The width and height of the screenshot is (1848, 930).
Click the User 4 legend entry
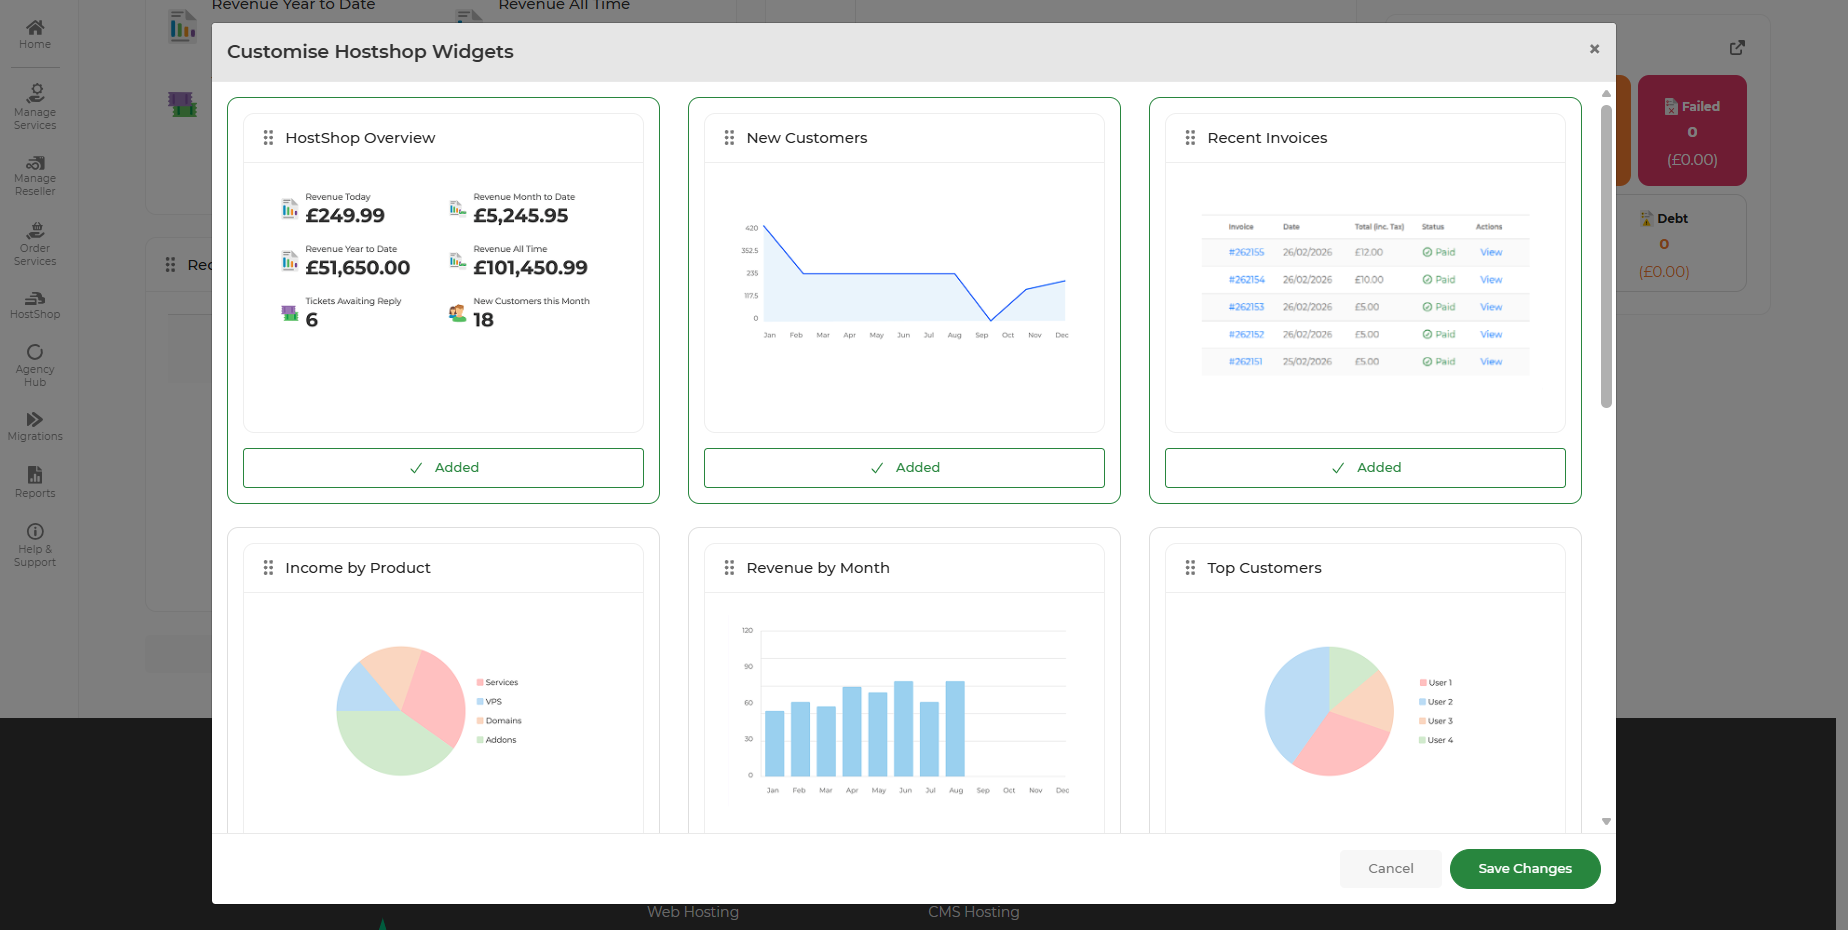(1436, 740)
